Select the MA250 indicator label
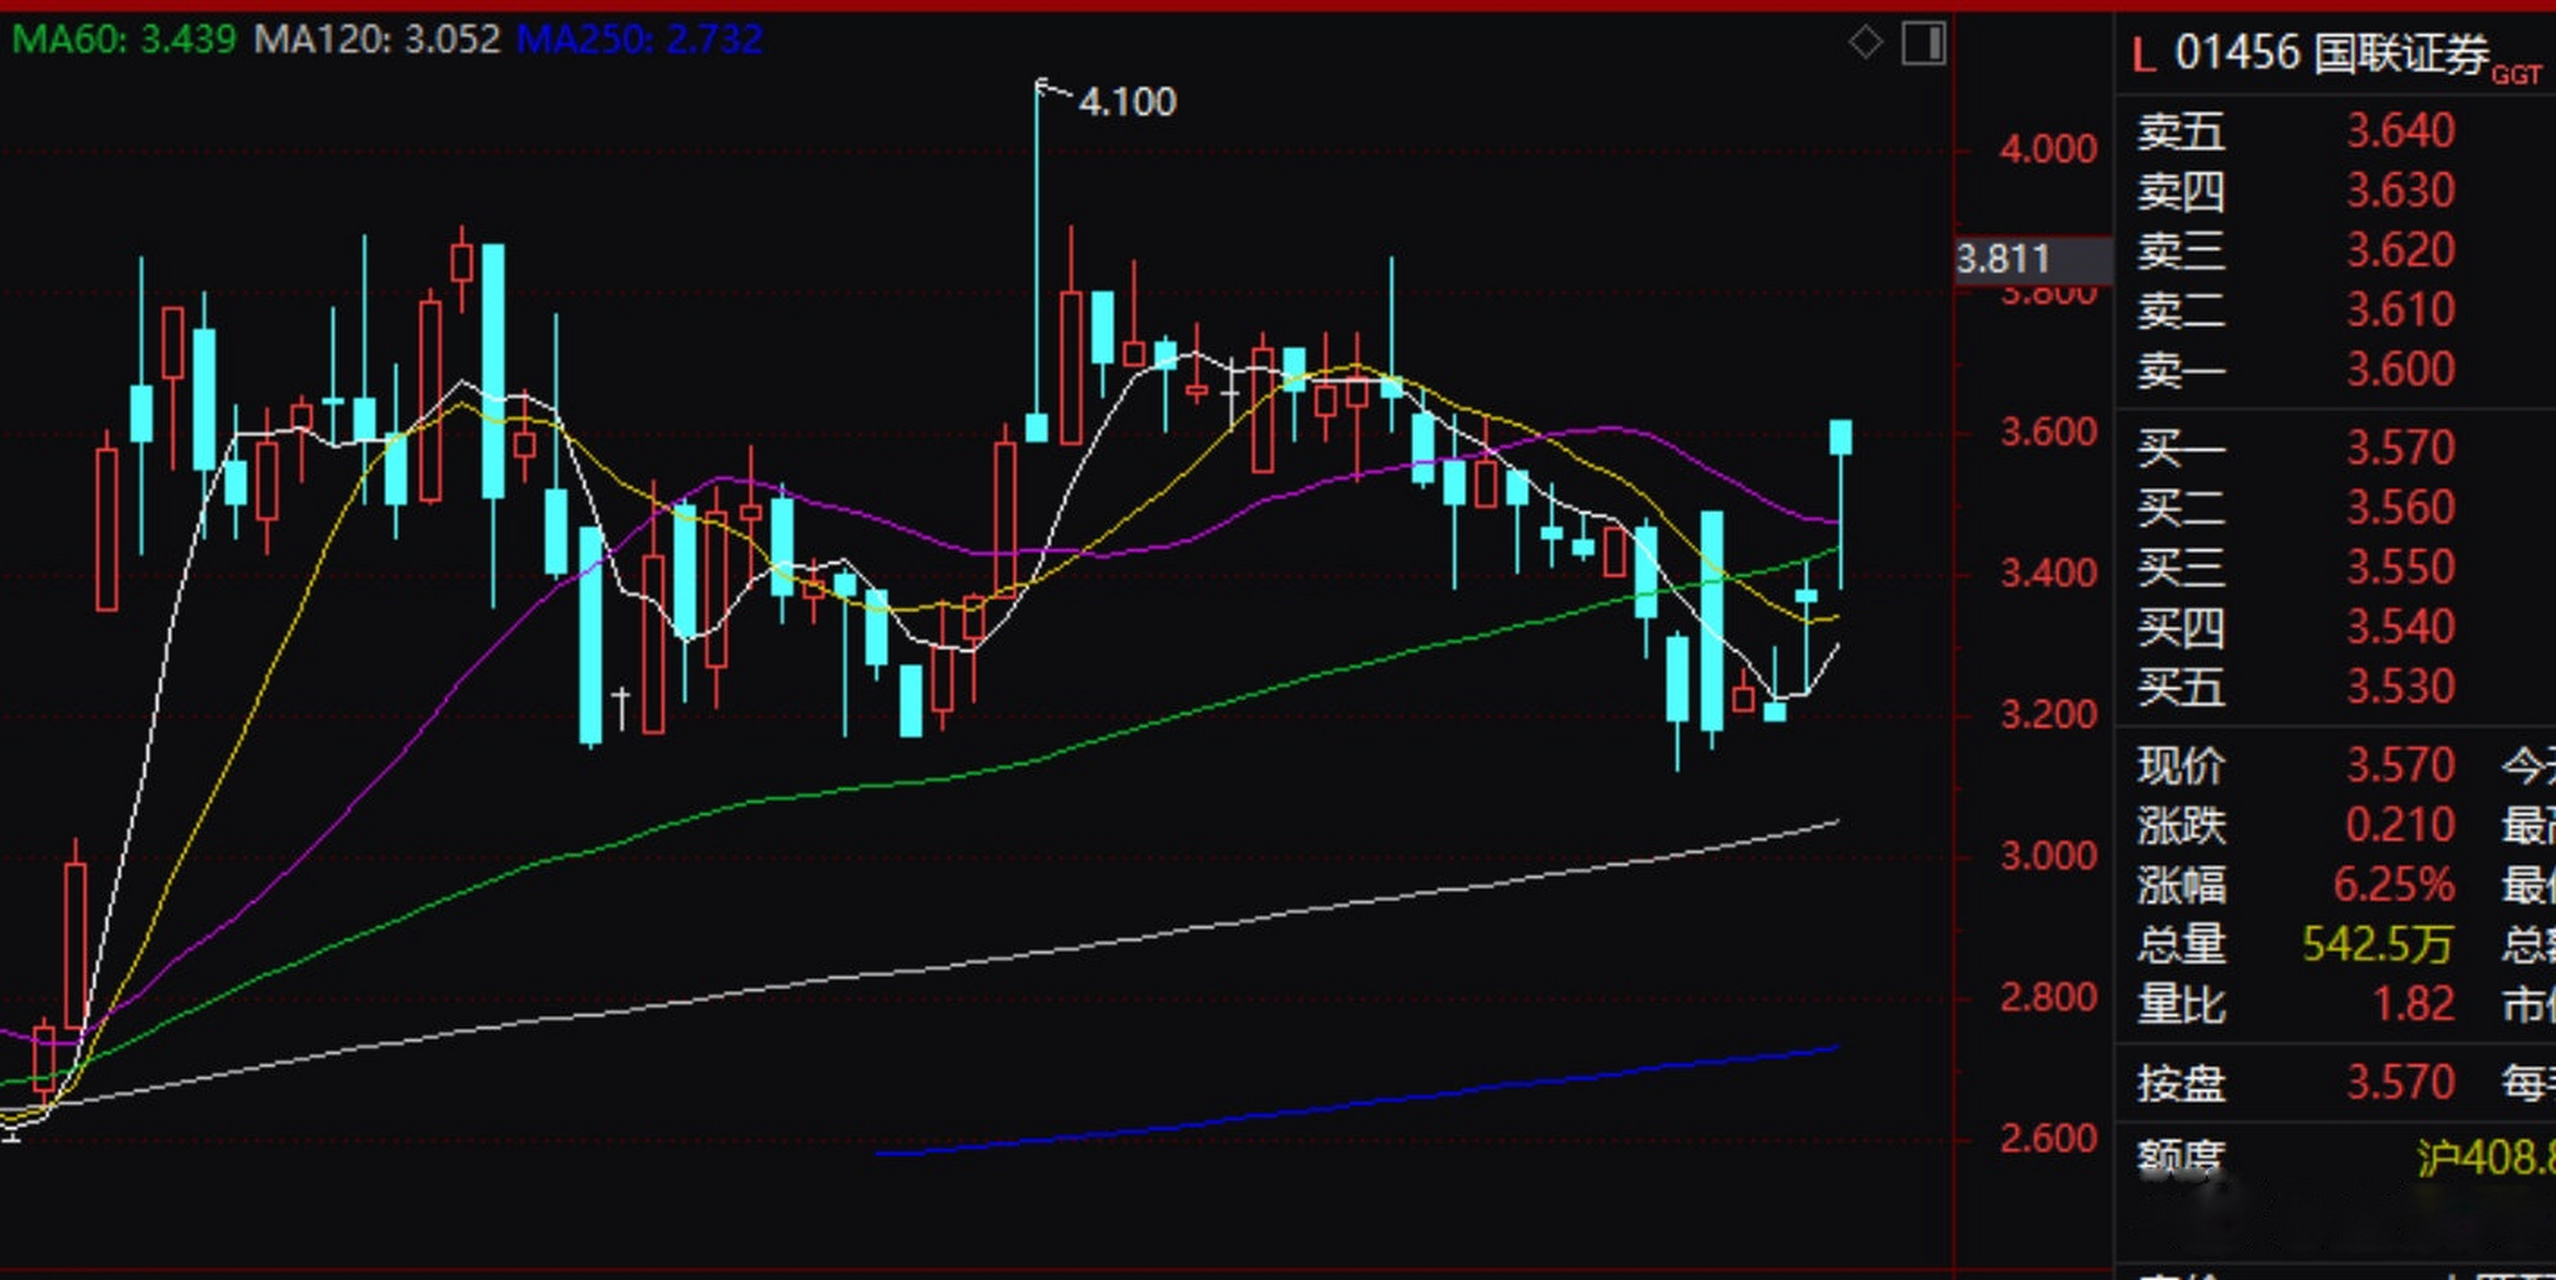The width and height of the screenshot is (2556, 1280). click(x=639, y=40)
